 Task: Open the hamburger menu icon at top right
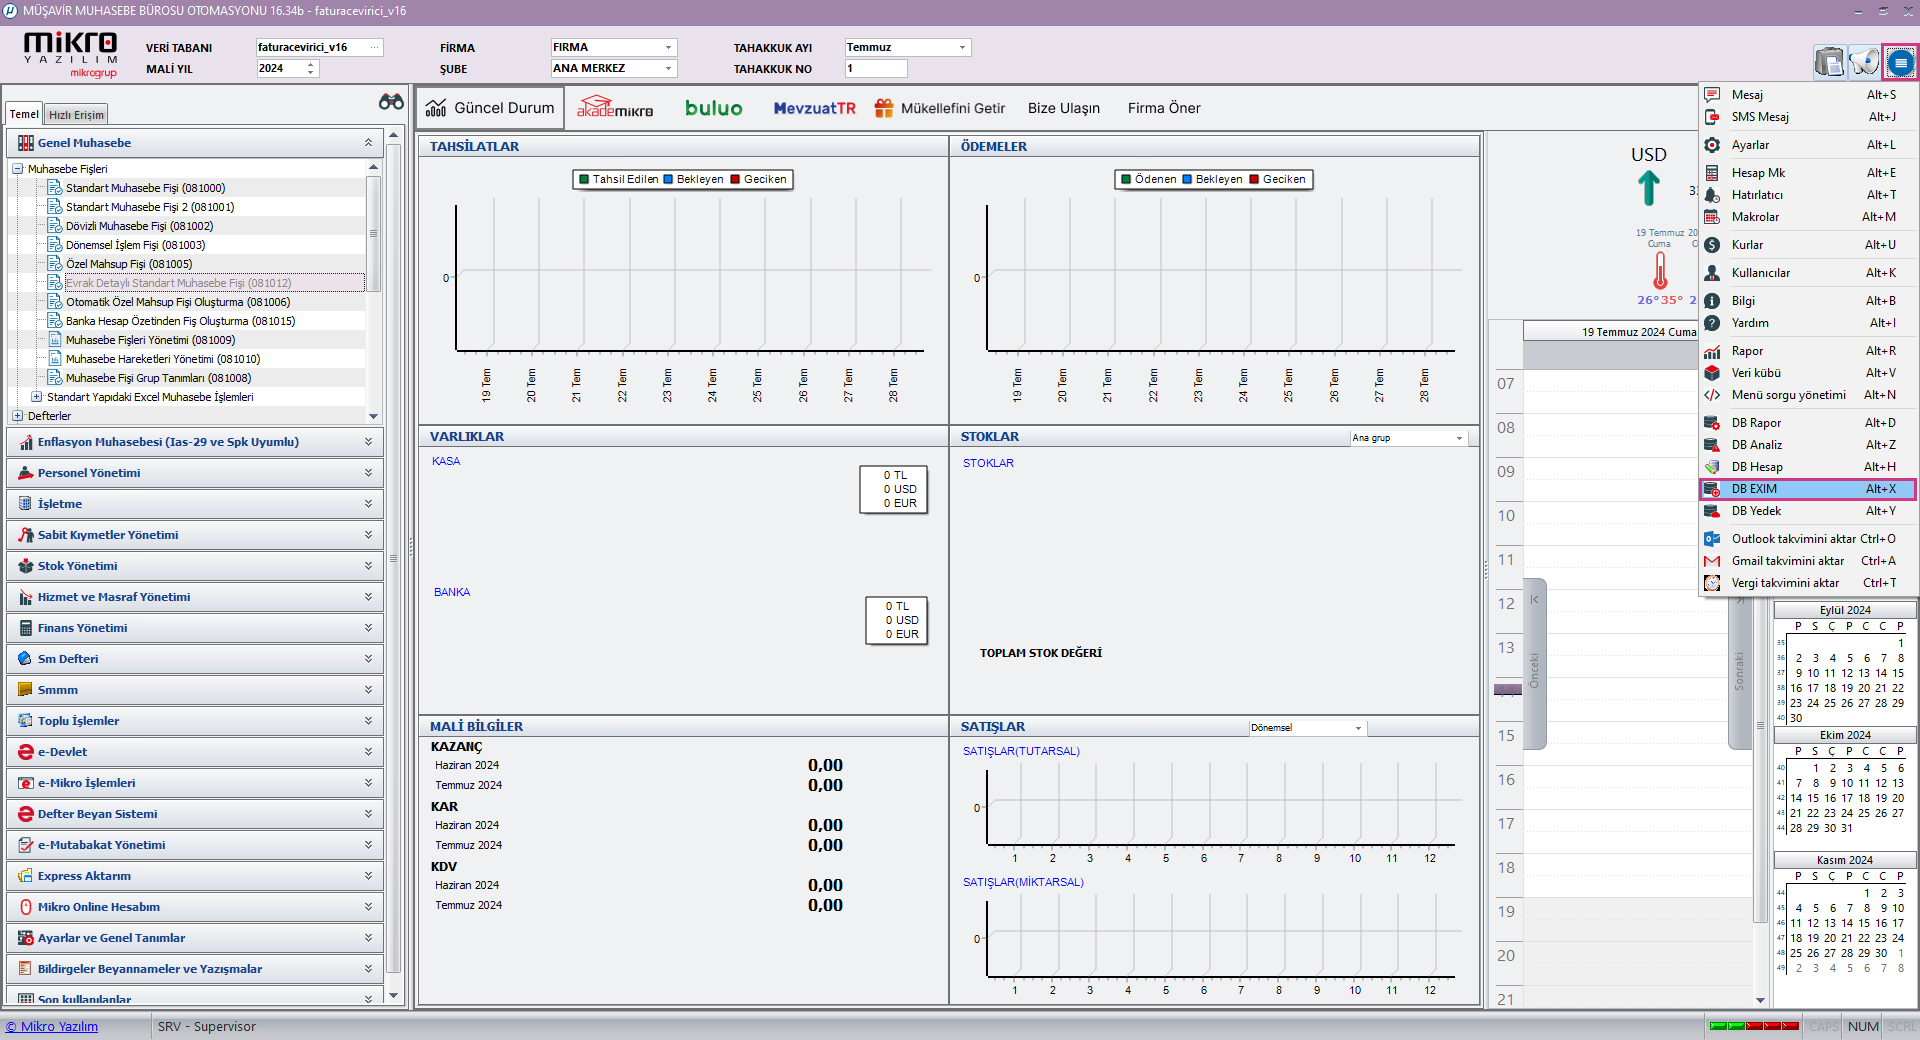click(1900, 63)
